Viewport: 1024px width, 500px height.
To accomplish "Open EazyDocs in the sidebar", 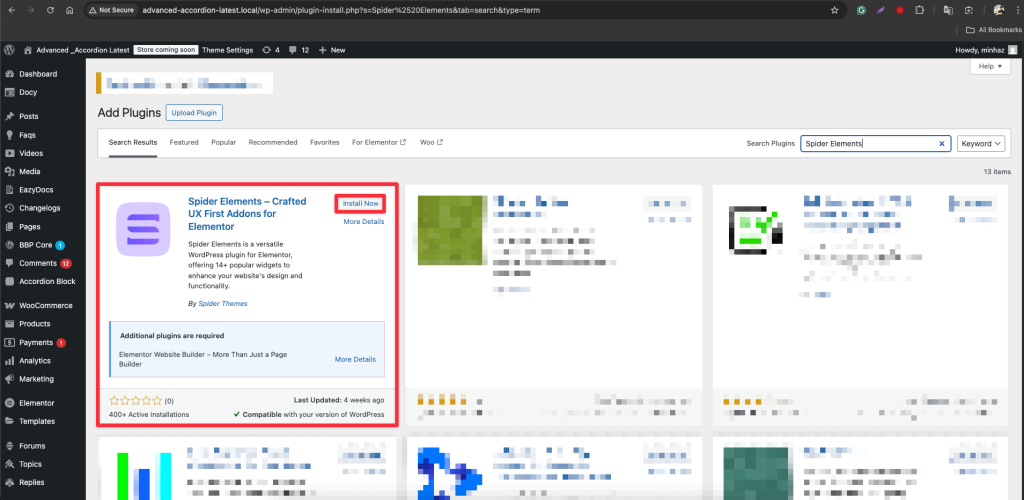I will point(36,190).
